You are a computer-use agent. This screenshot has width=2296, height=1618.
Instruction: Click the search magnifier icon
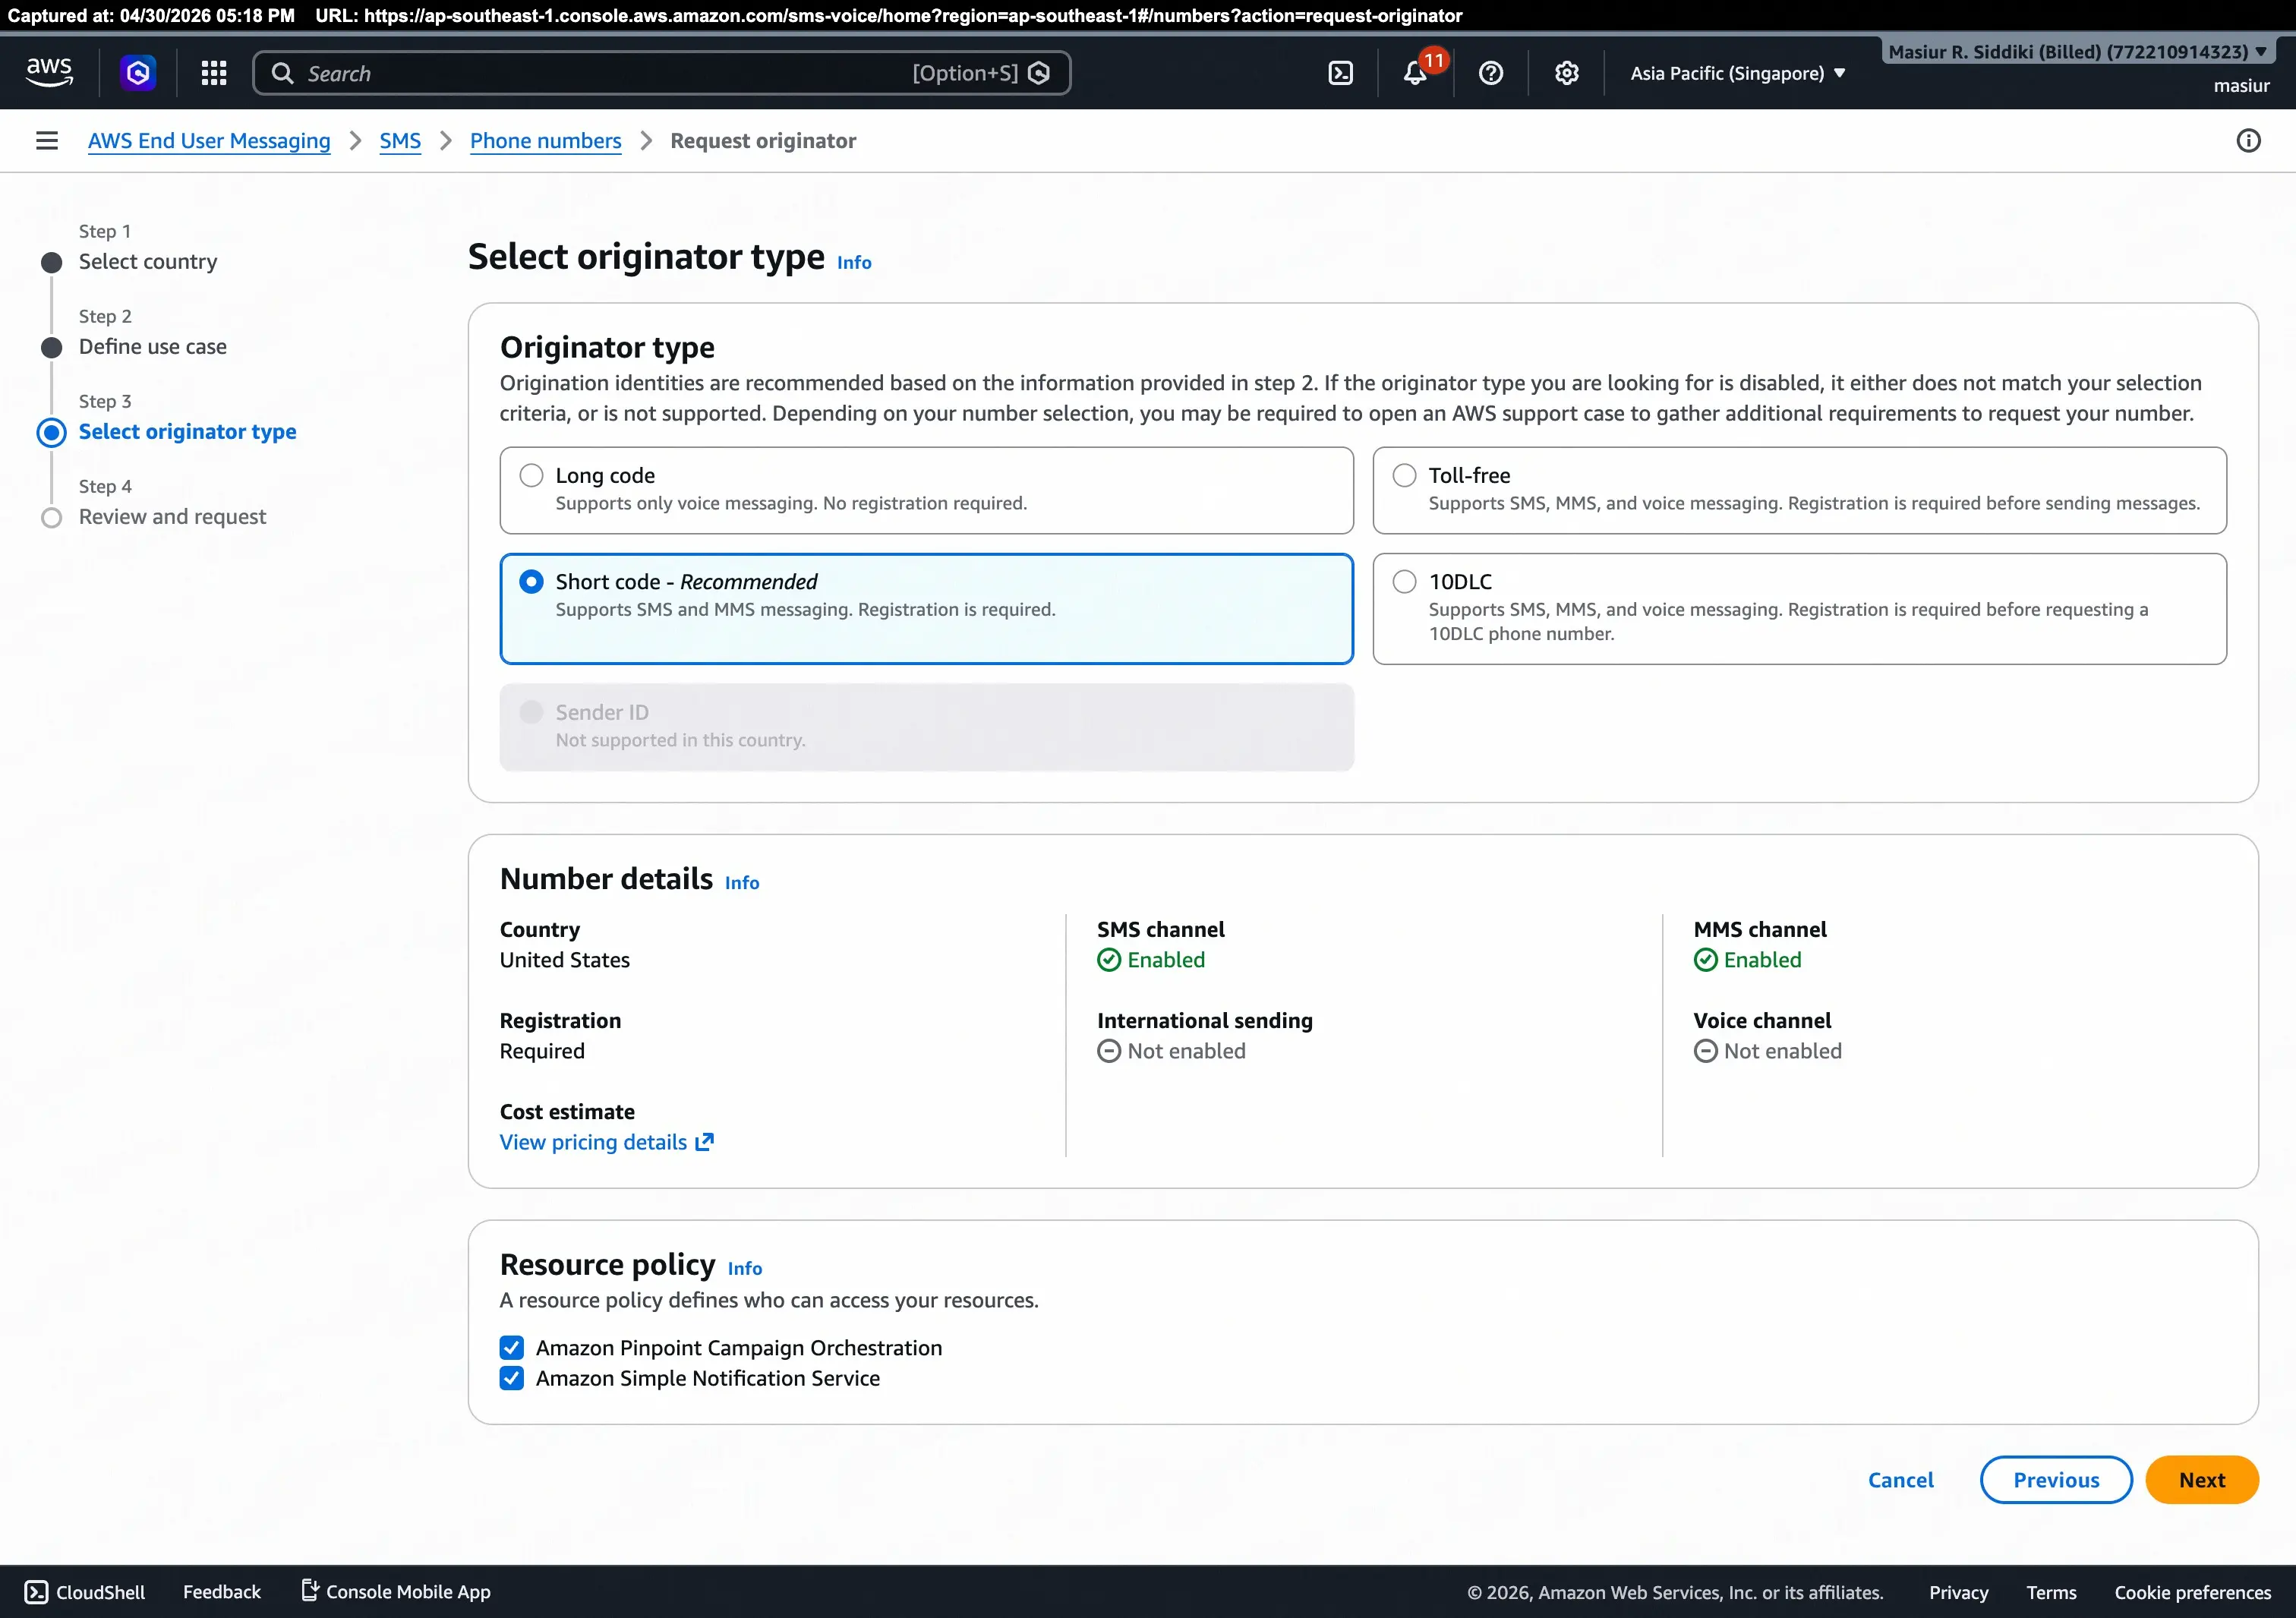point(283,73)
